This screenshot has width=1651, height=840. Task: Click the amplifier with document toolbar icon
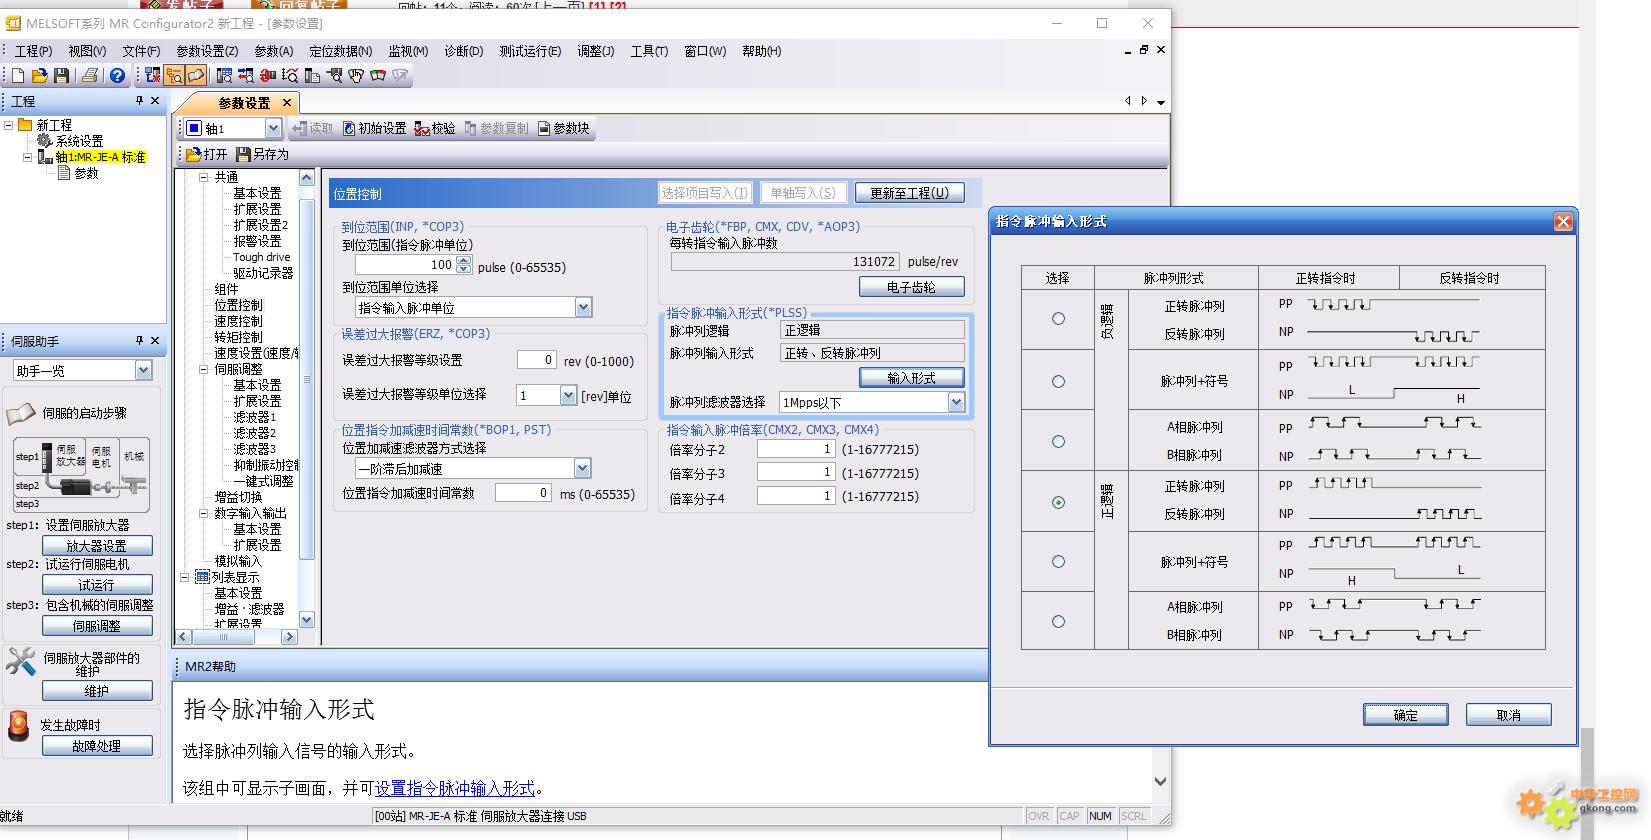coord(312,75)
